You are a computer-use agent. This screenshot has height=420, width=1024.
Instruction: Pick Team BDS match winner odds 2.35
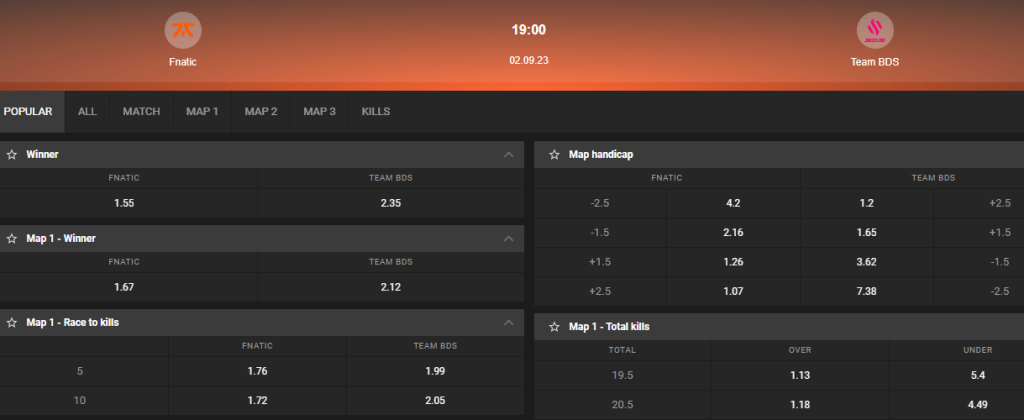click(x=391, y=203)
